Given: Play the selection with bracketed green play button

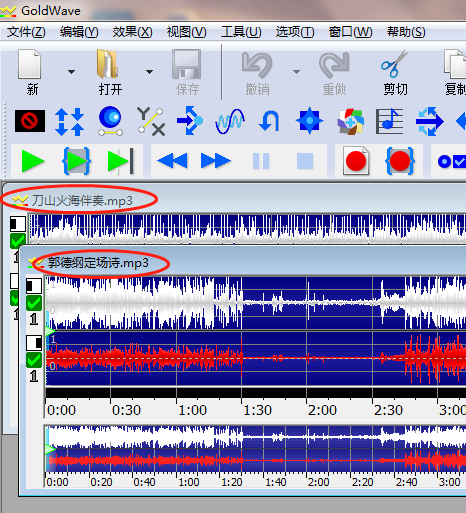Looking at the screenshot, I should (x=77, y=161).
